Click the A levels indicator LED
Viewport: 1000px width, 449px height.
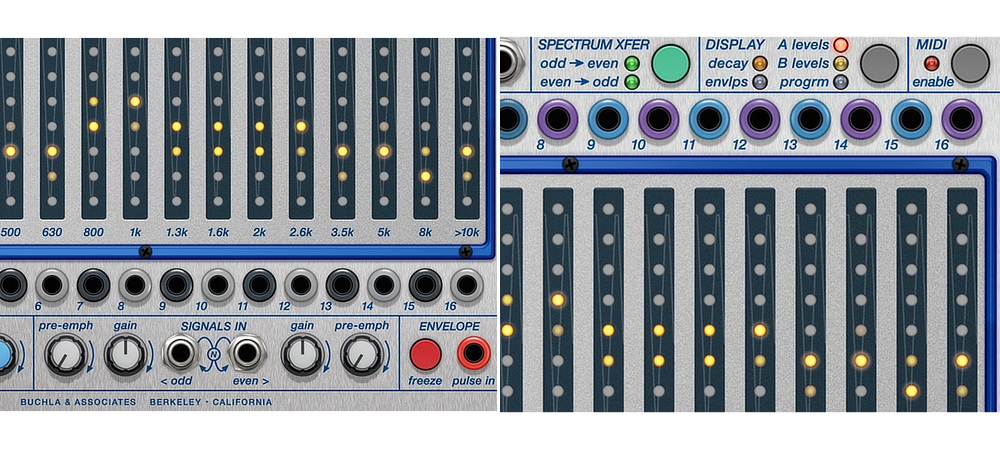pyautogui.click(x=841, y=45)
